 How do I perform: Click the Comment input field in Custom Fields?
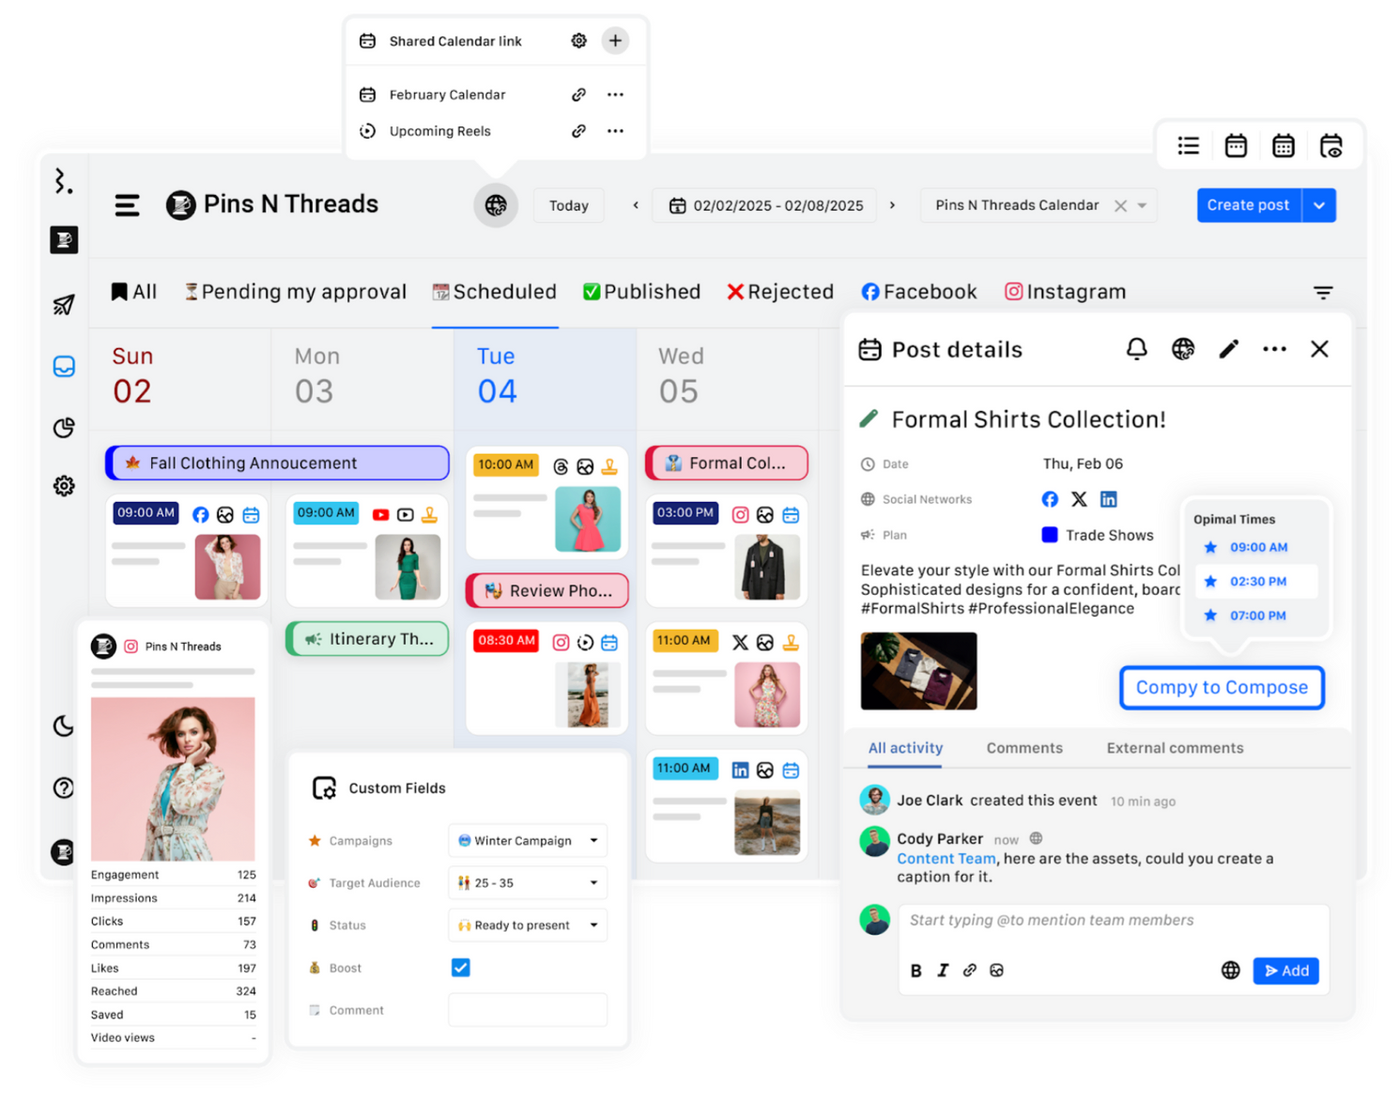(528, 1010)
